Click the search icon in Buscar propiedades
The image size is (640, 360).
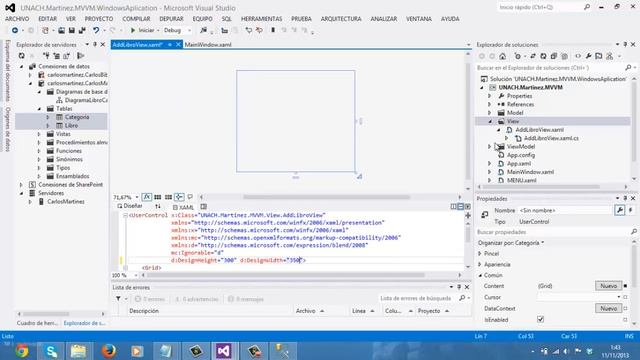(633, 232)
